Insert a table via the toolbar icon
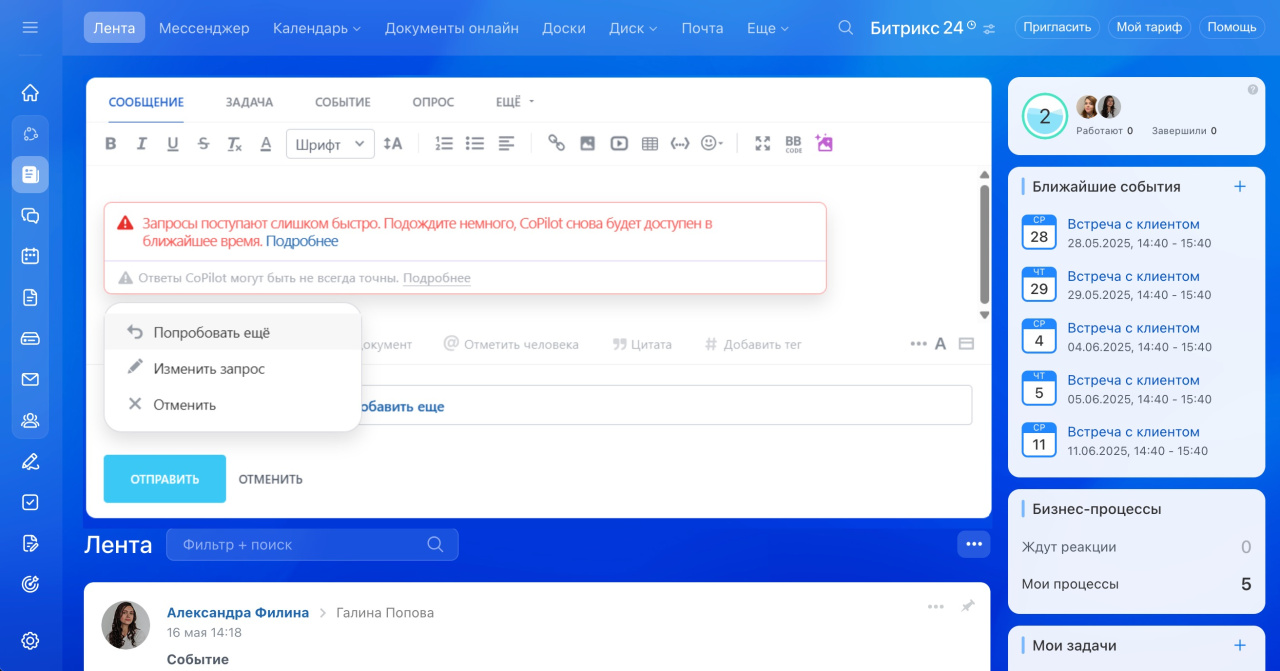Image resolution: width=1280 pixels, height=671 pixels. tap(650, 144)
